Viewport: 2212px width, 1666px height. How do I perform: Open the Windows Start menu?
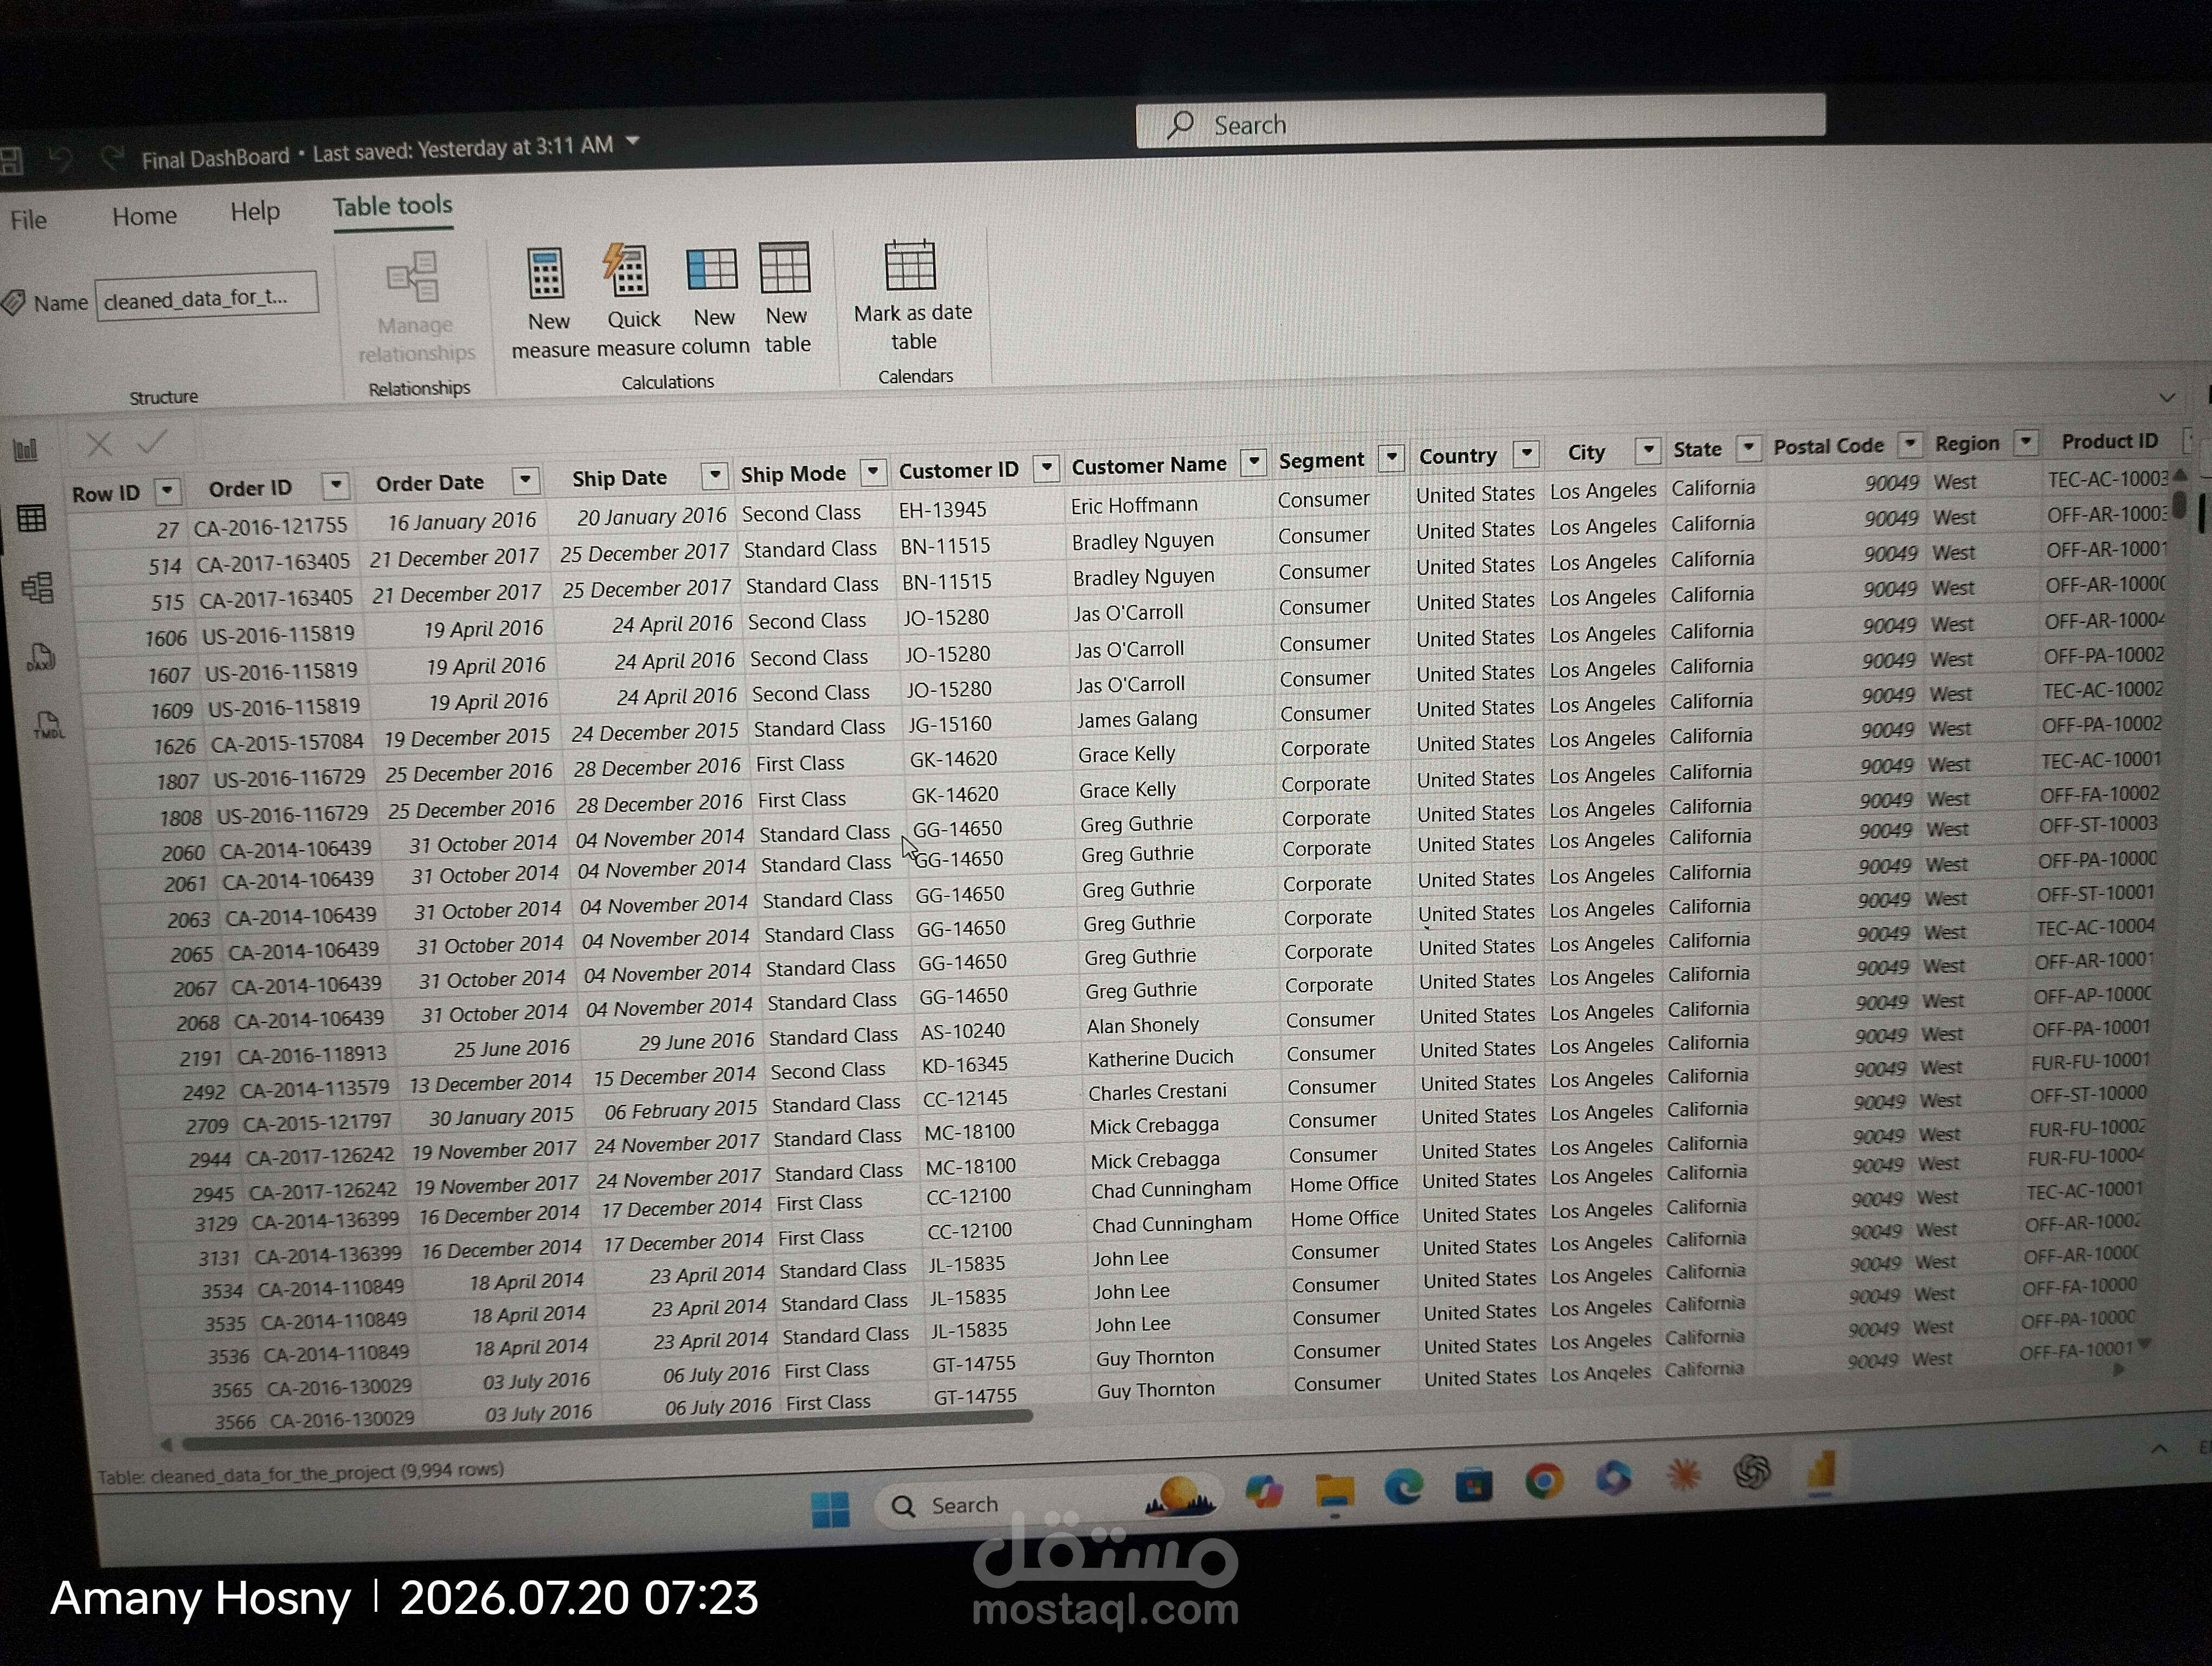[x=830, y=1509]
